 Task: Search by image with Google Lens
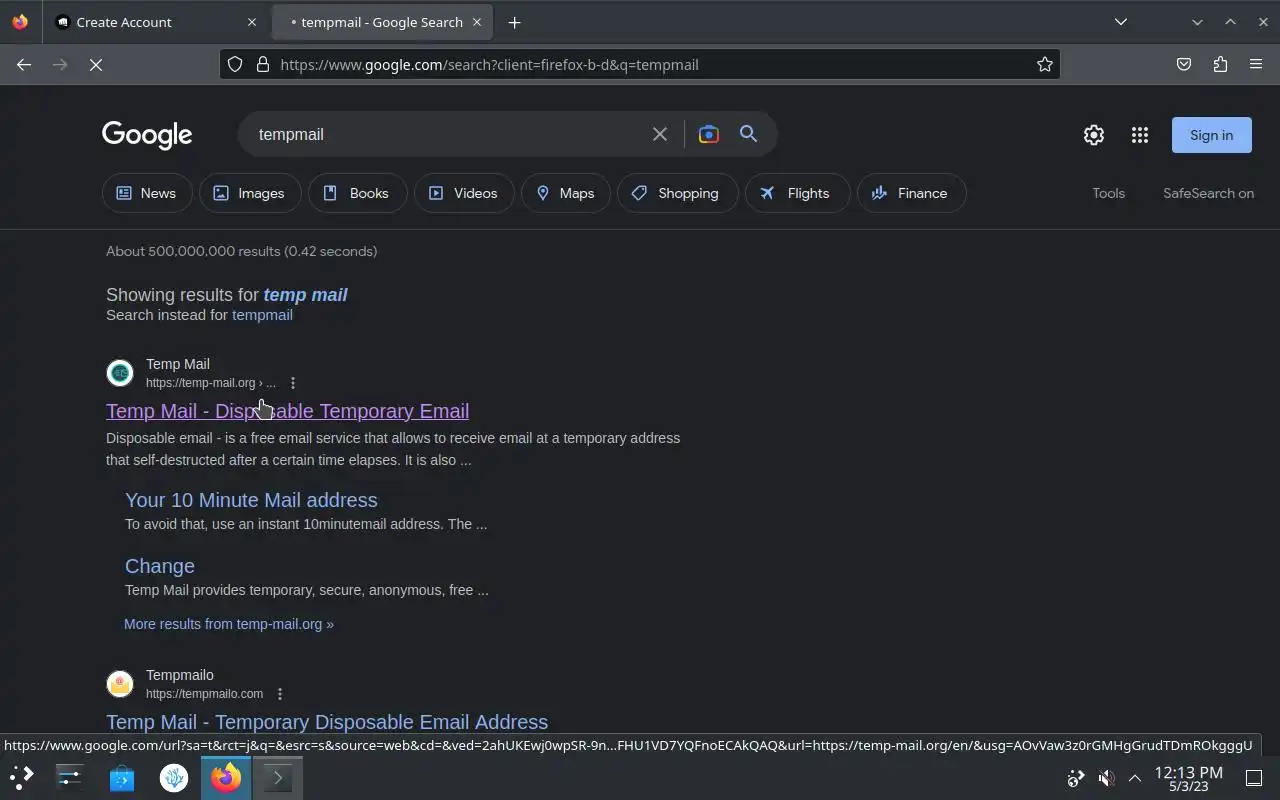[709, 134]
